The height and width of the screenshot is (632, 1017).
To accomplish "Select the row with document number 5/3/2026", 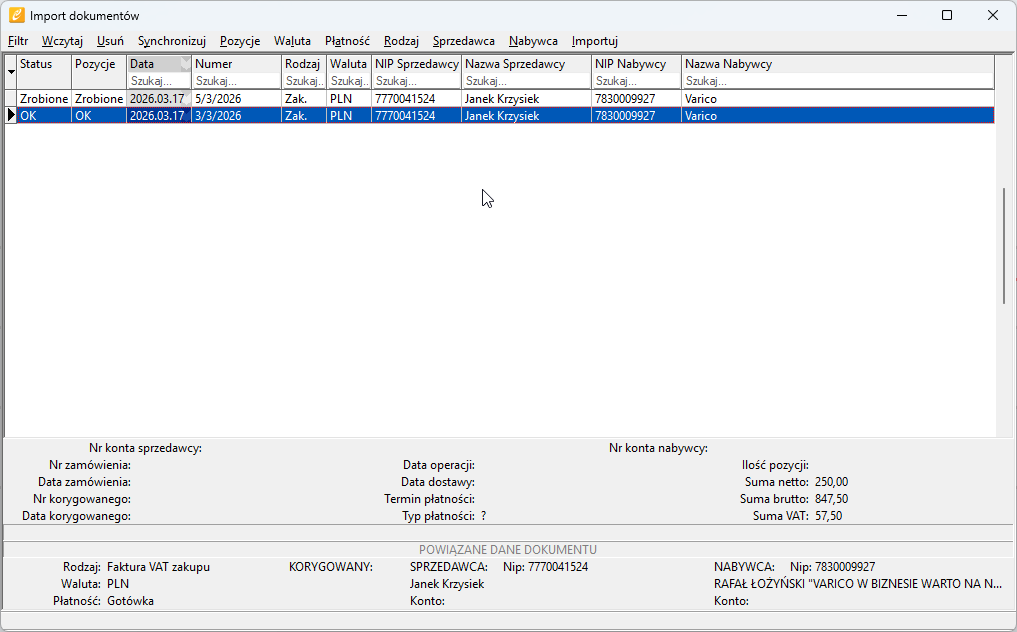I will coord(236,99).
